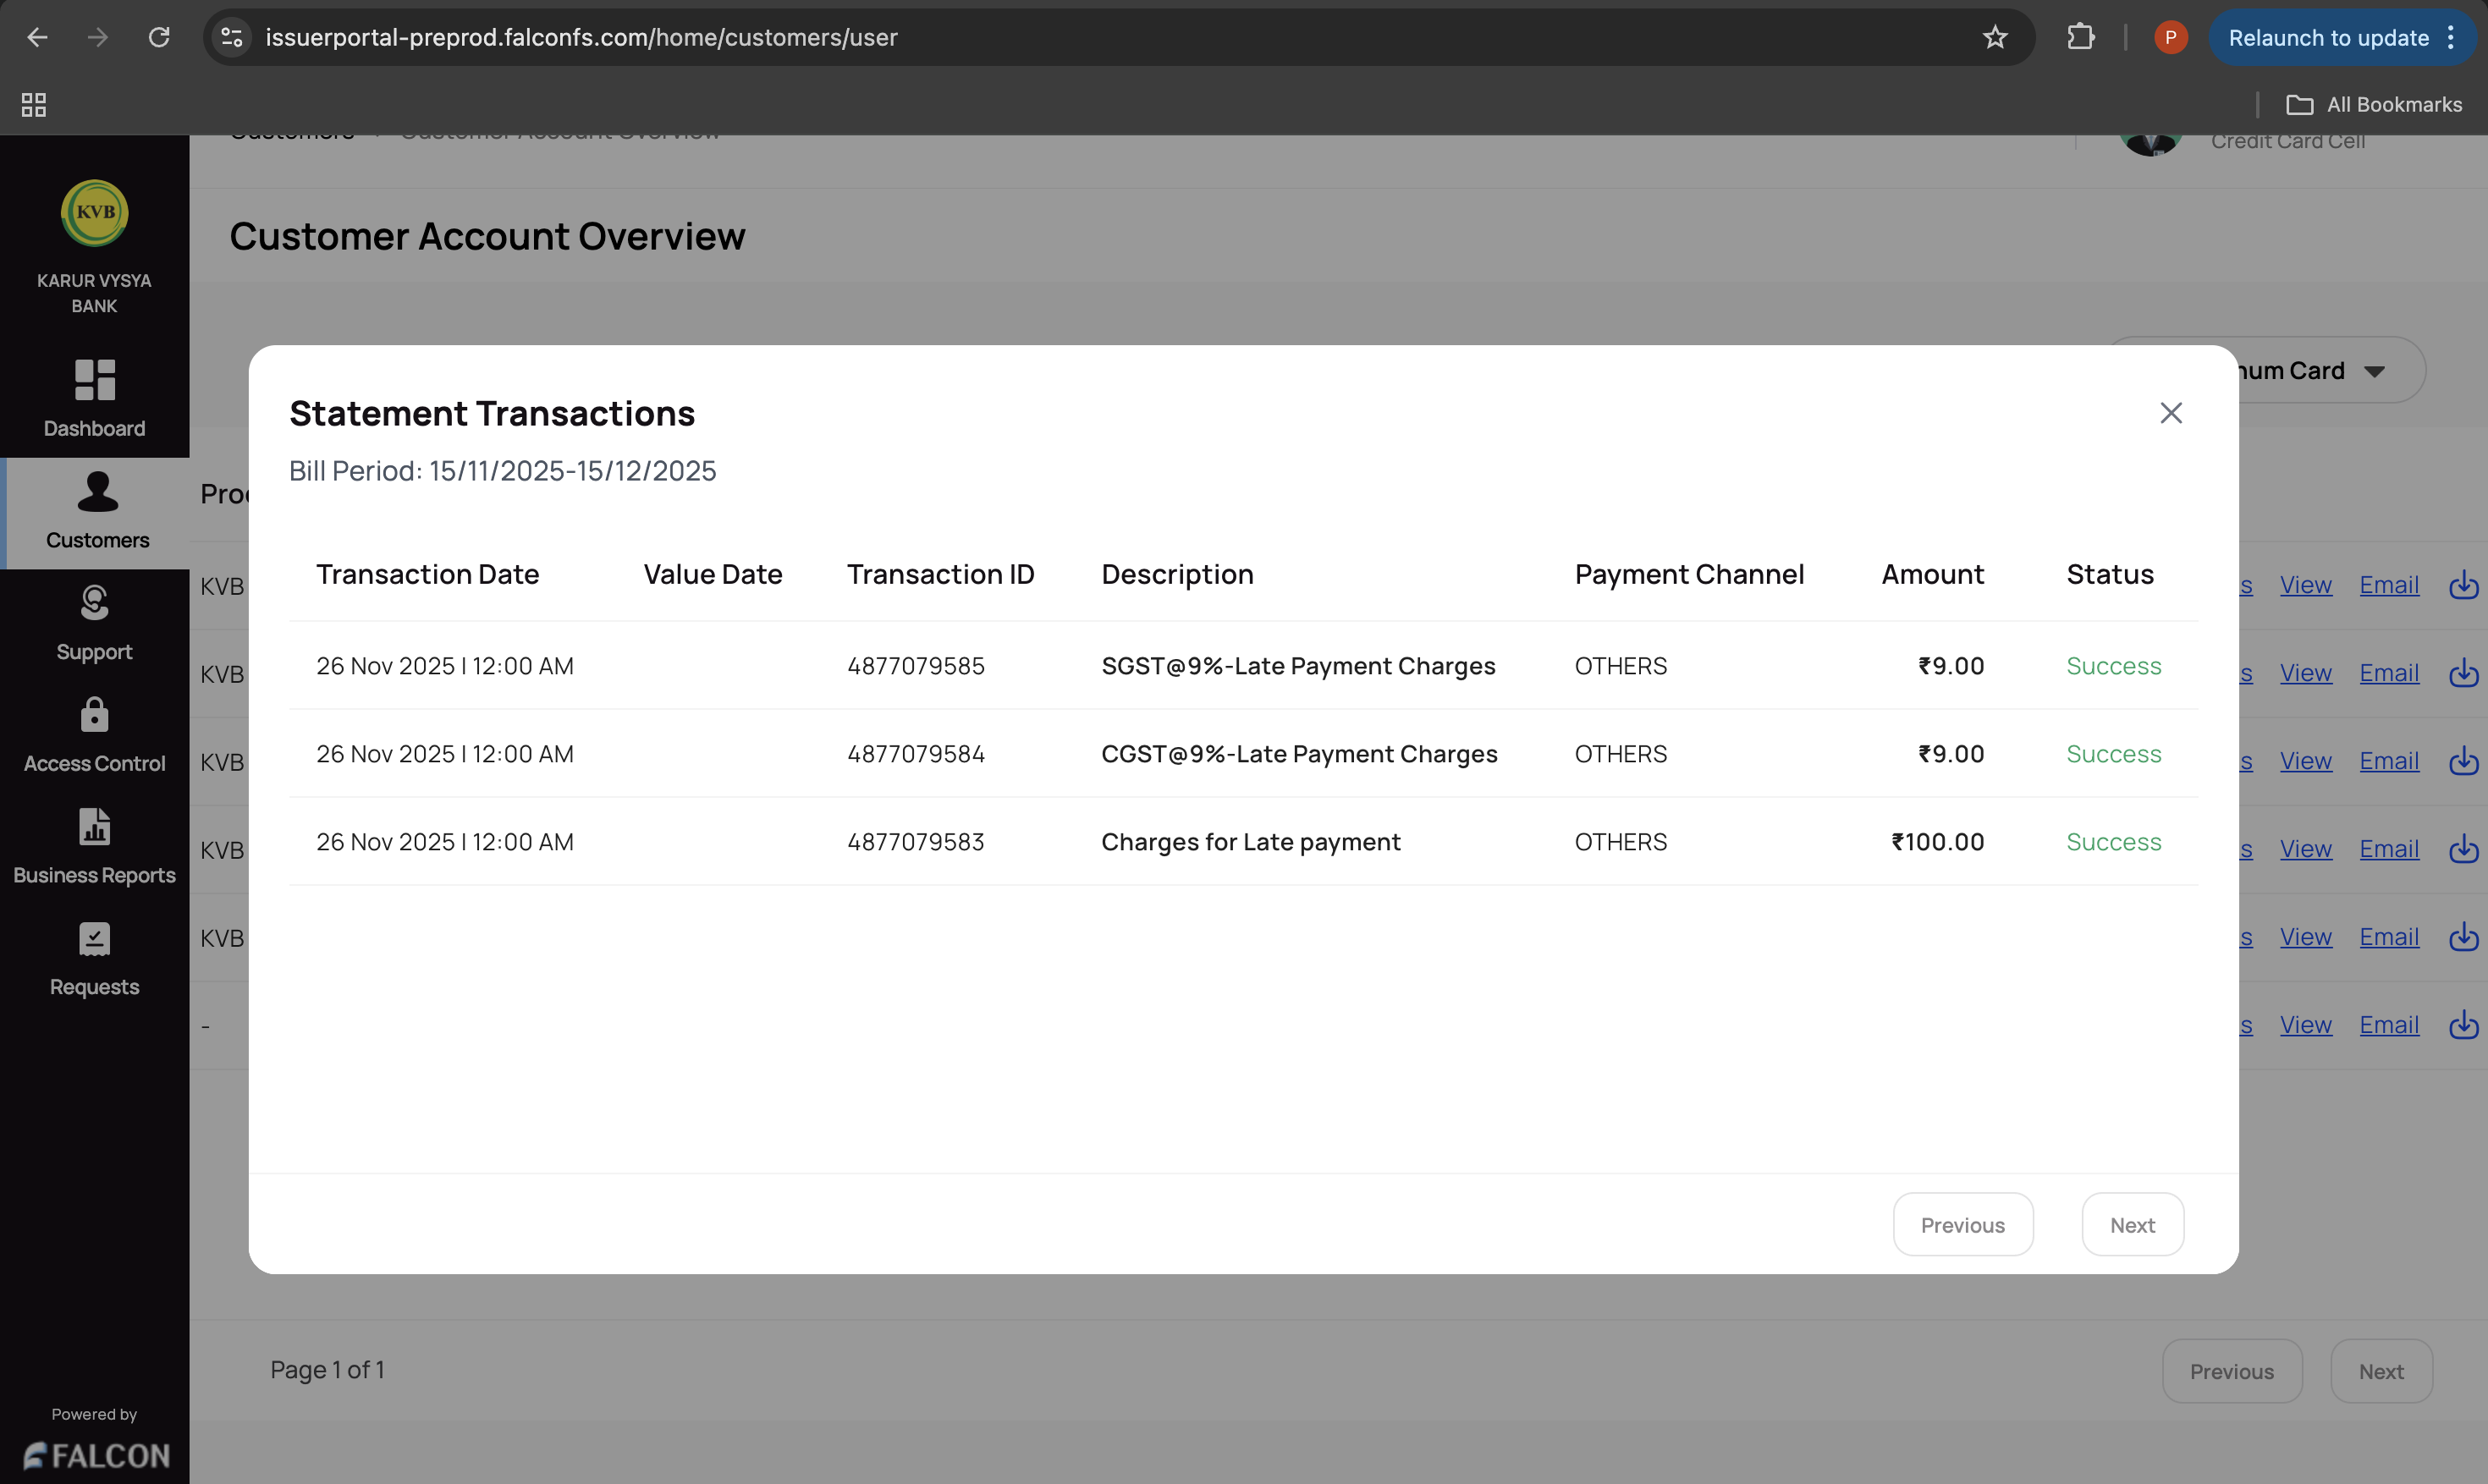Close the Statement Transactions dialog
2488x1484 pixels.
click(x=2170, y=413)
